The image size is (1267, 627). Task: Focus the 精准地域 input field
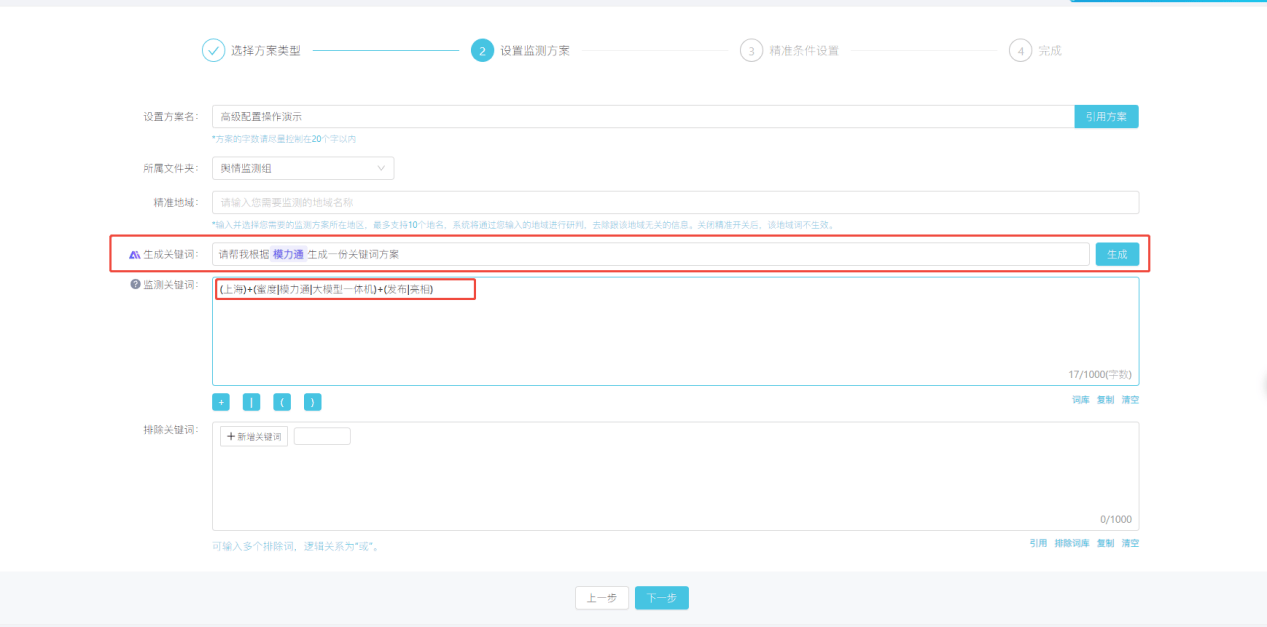coord(675,202)
